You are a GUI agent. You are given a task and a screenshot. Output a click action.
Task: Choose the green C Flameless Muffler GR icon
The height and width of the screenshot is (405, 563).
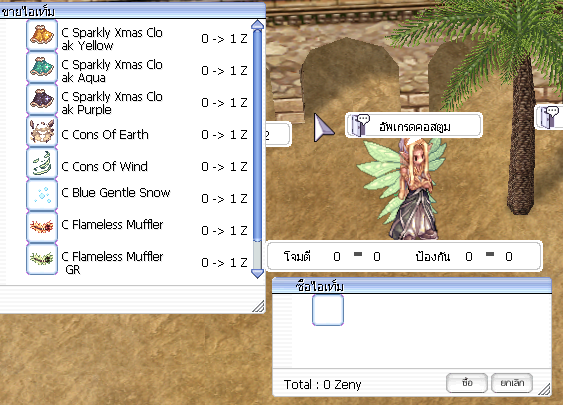[42, 259]
